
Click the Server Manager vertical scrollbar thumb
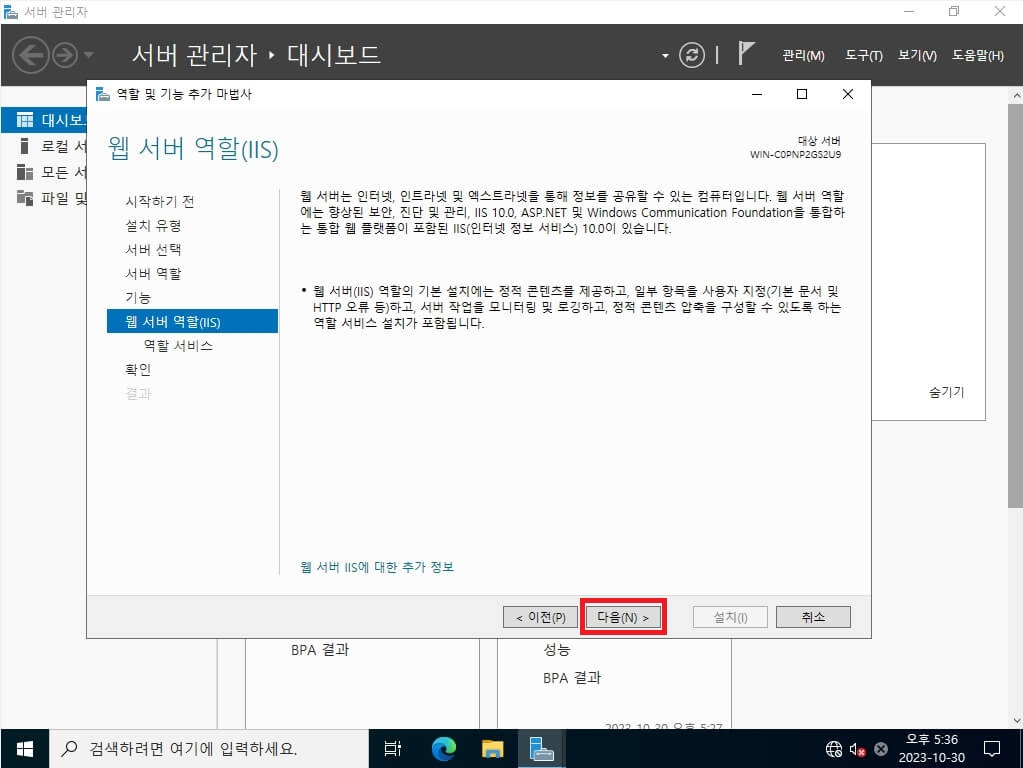click(x=1015, y=305)
